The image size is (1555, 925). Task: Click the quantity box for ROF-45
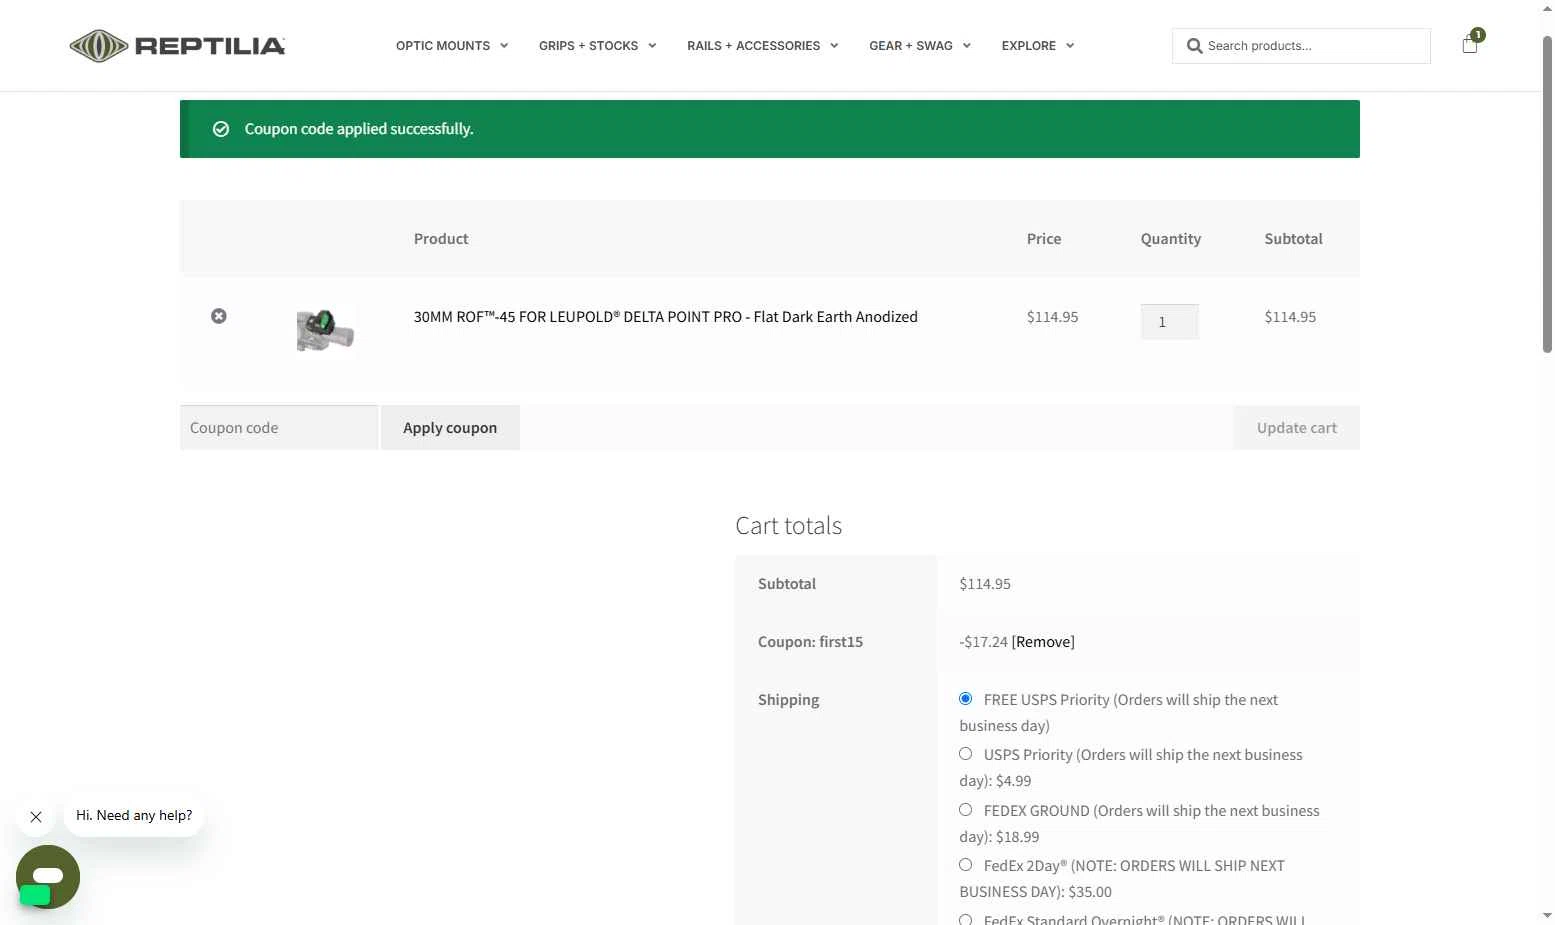pyautogui.click(x=1169, y=322)
